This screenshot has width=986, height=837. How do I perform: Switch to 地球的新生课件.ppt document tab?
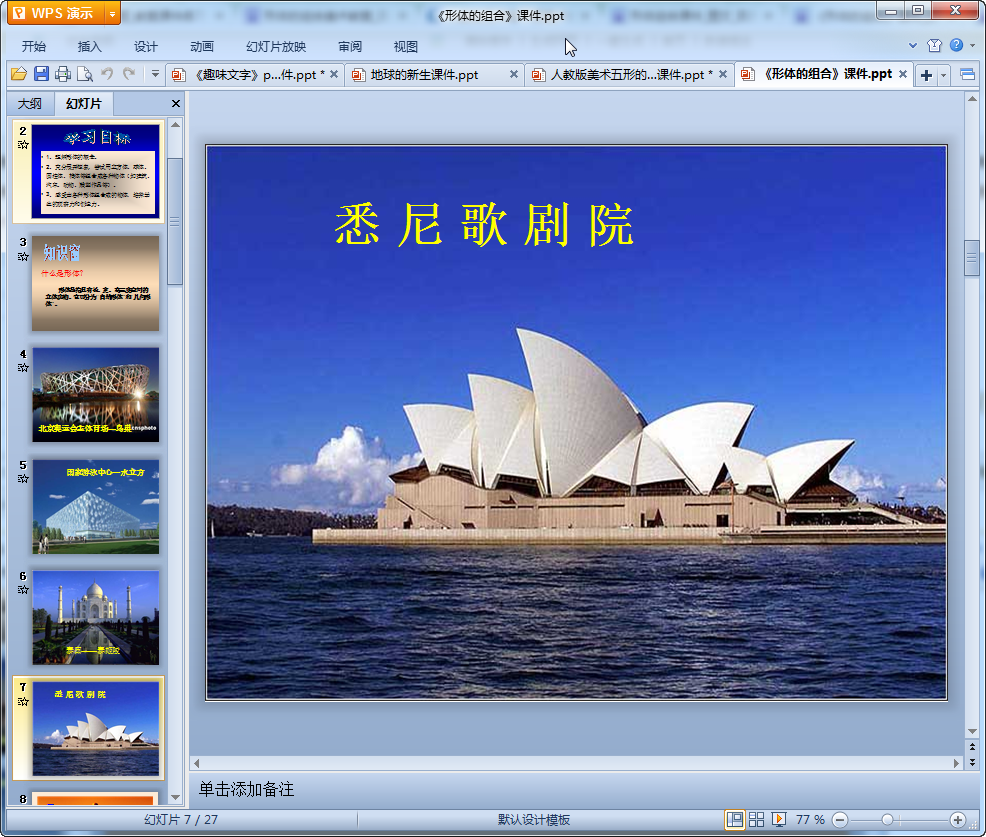[424, 75]
